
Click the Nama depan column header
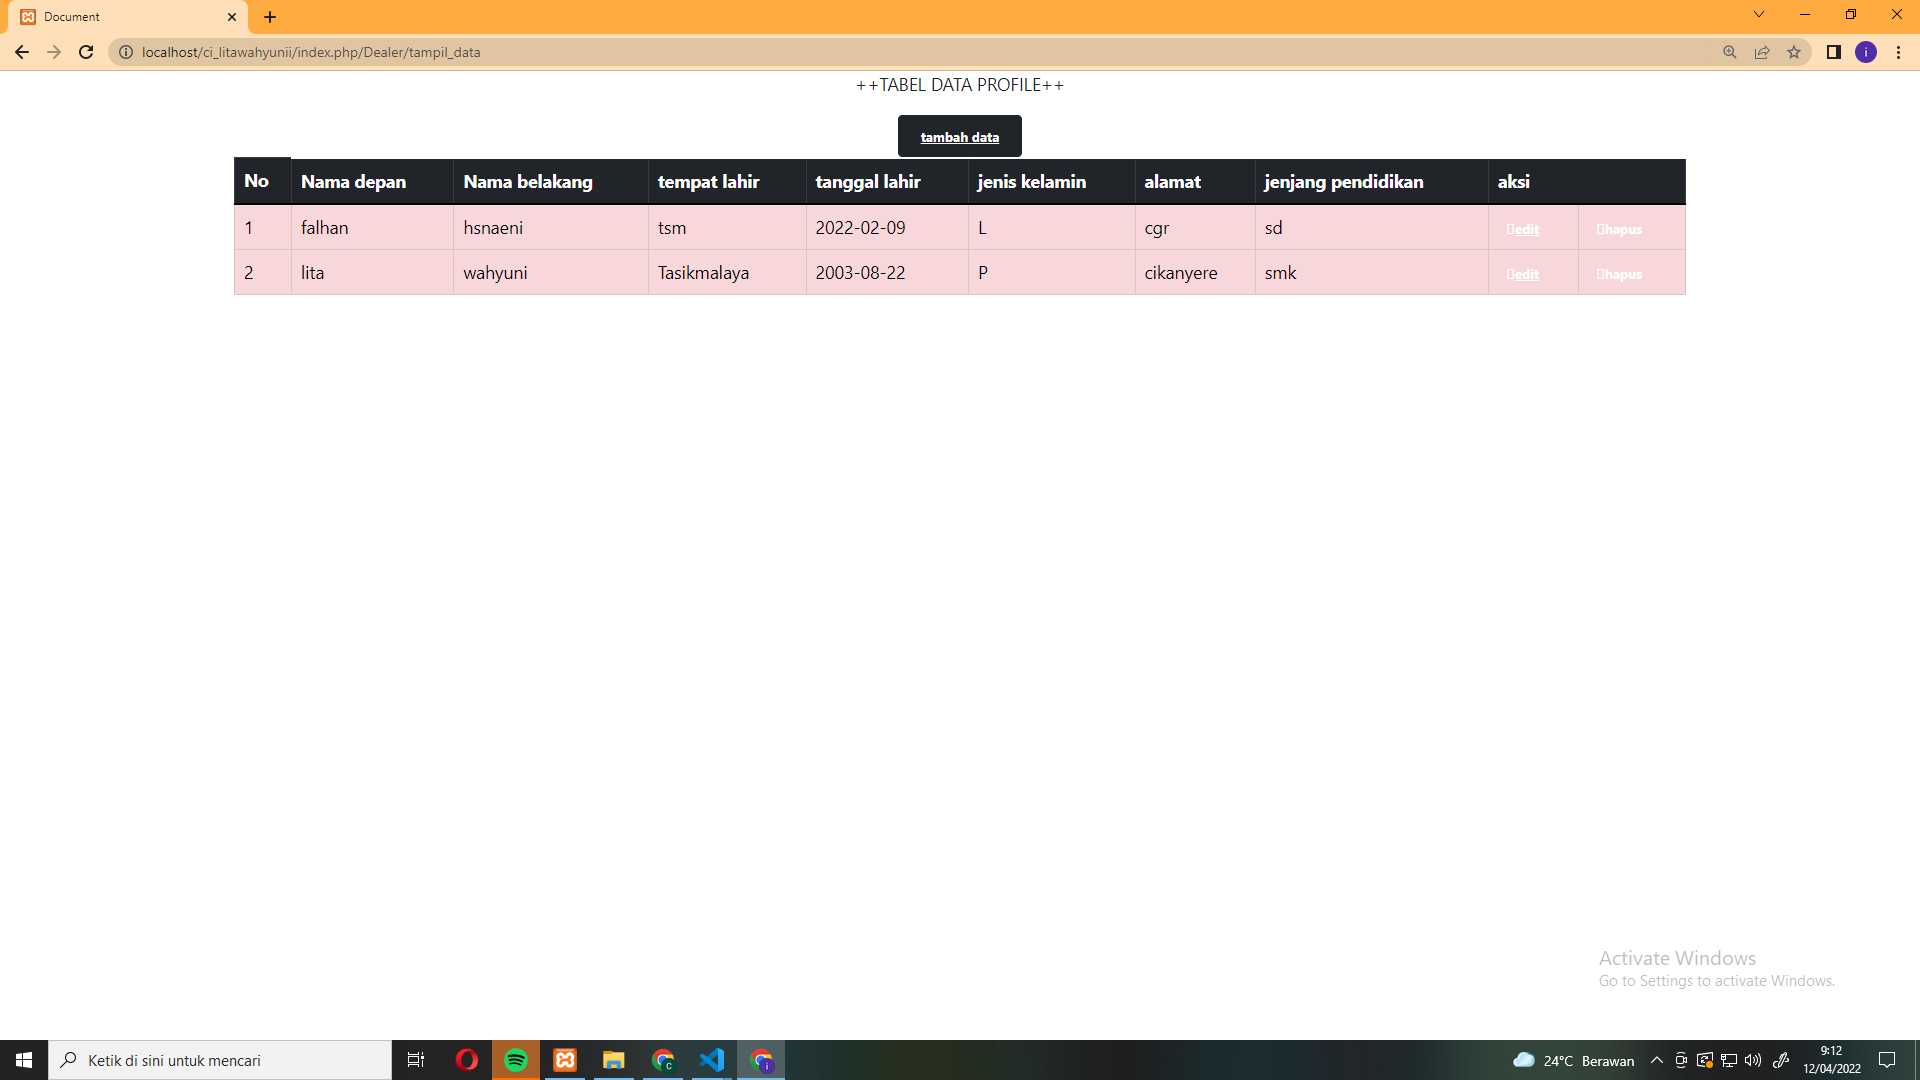pos(372,182)
